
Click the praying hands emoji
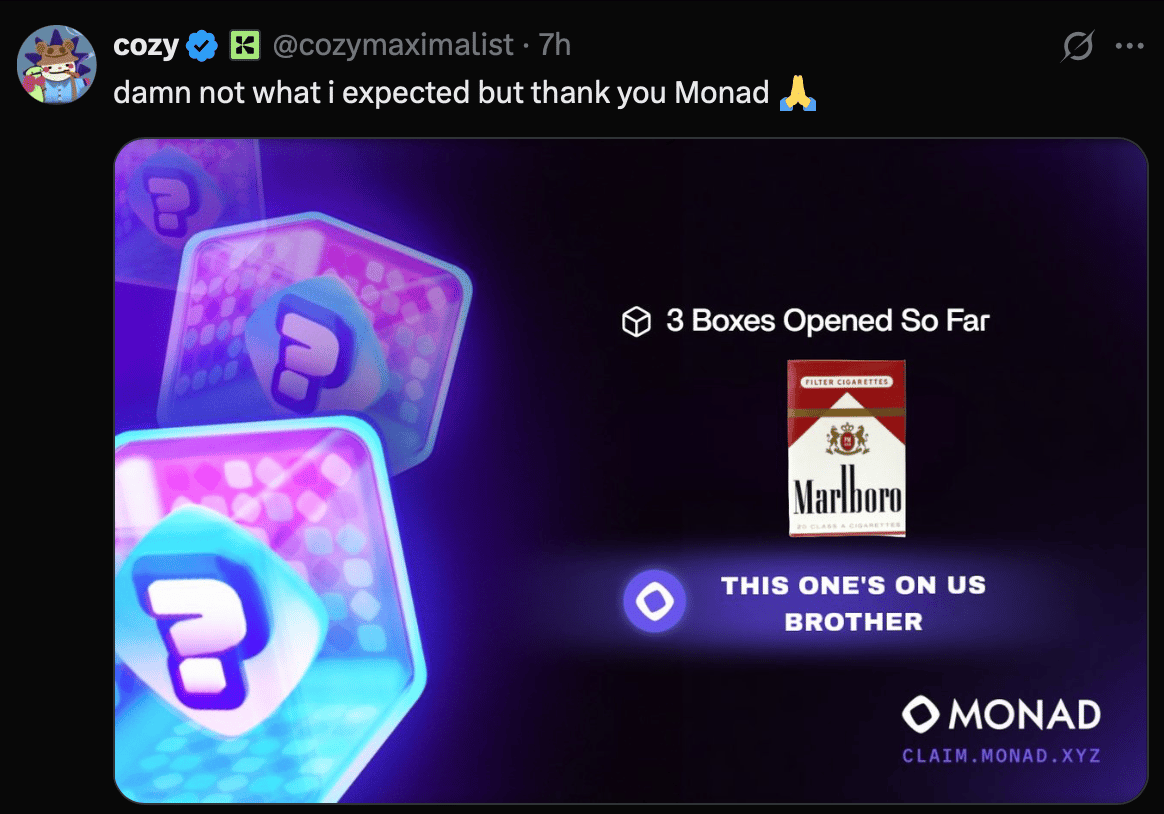pos(798,93)
